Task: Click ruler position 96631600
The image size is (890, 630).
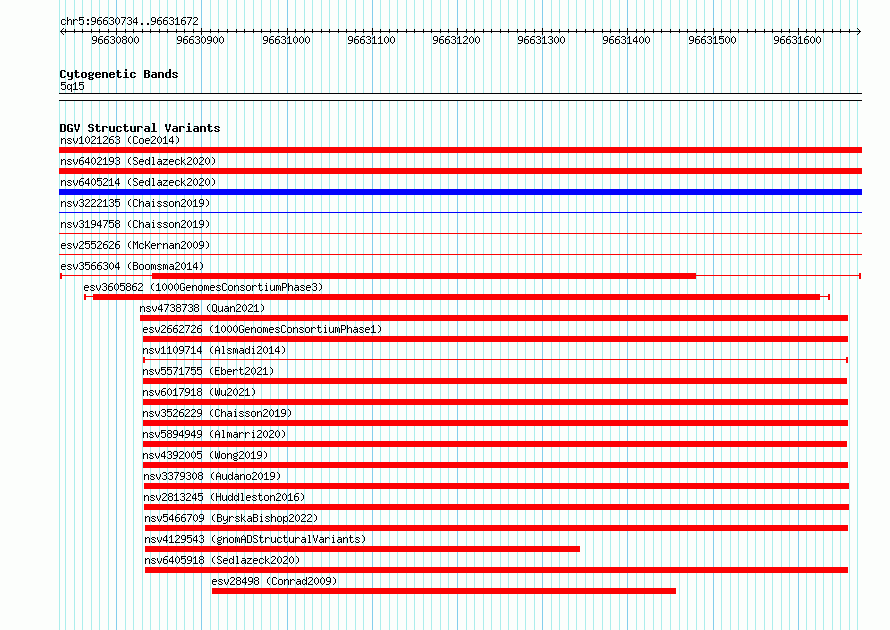Action: coord(797,40)
